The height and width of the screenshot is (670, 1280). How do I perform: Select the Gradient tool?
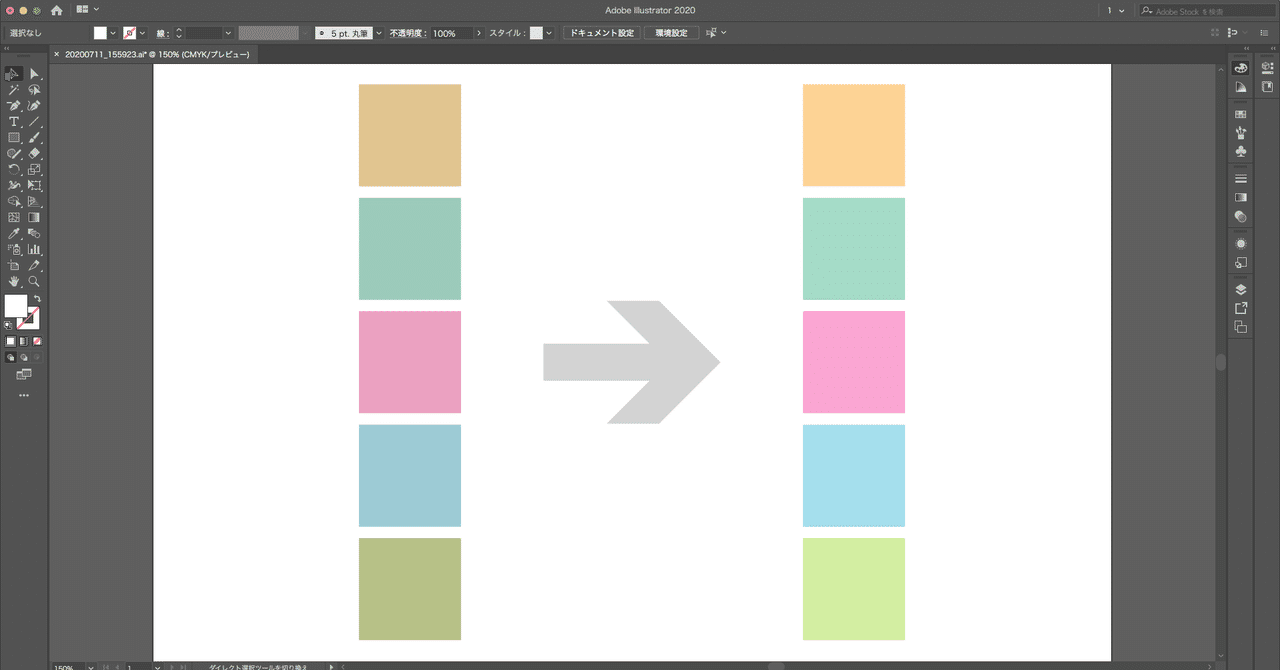coord(34,217)
